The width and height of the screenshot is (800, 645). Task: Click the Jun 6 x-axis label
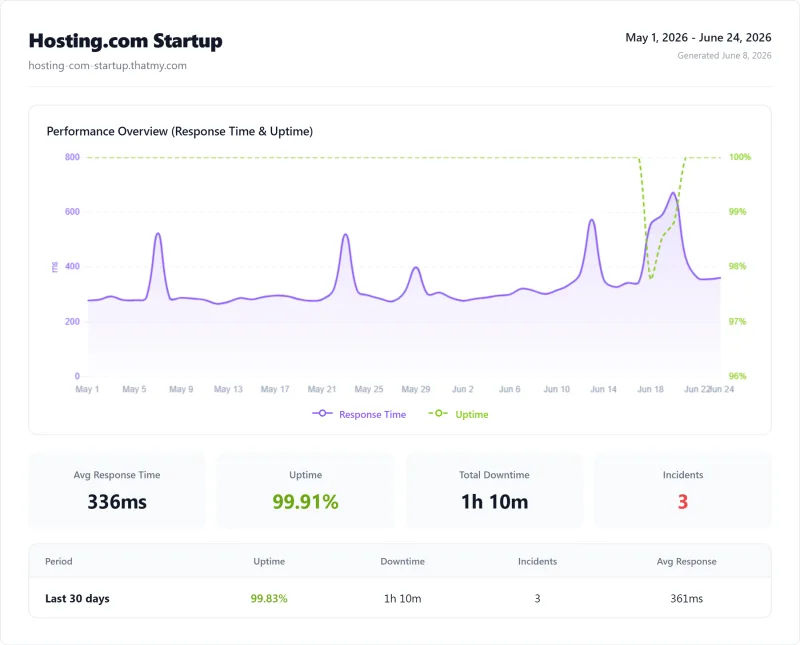pos(510,389)
